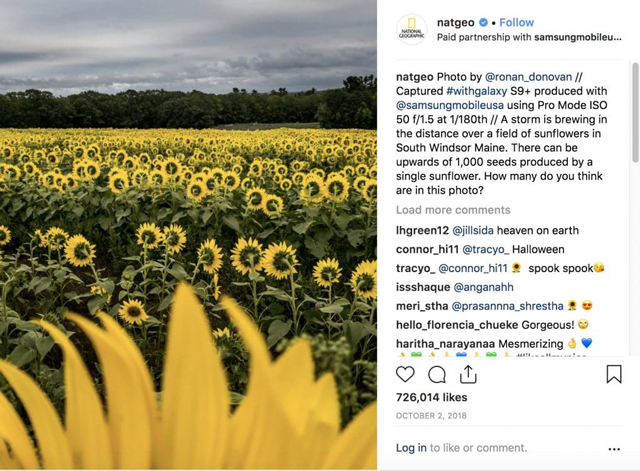Open the @ronan_donovan profile link
The height and width of the screenshot is (471, 640).
(528, 77)
